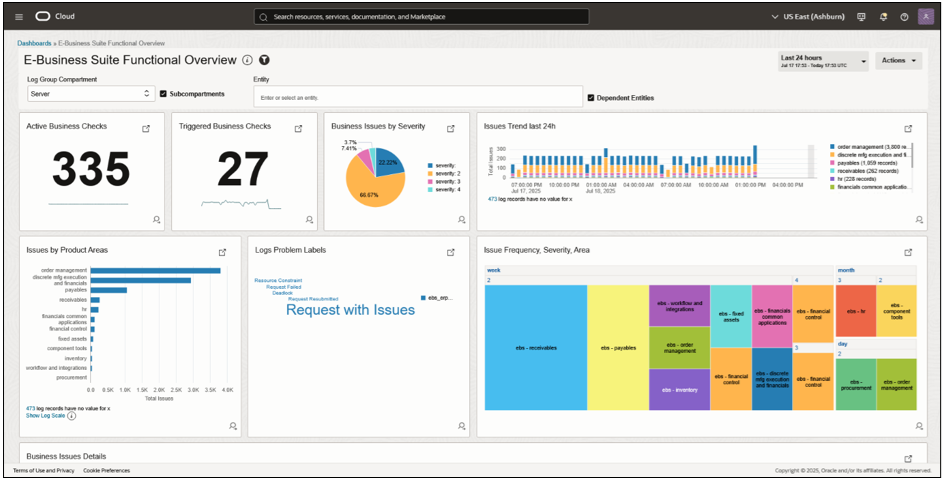Image resolution: width=944 pixels, height=480 pixels.
Task: Open Cloud Shell developer tools icon
Action: tap(861, 17)
